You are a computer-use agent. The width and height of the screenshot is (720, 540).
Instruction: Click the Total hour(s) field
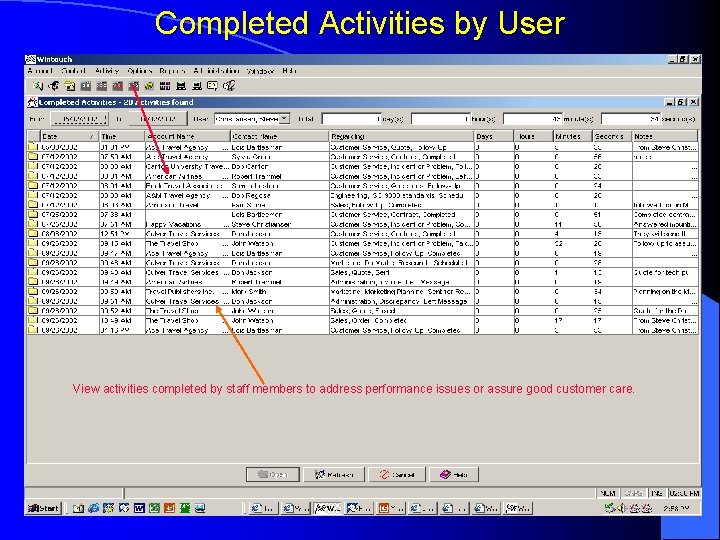tap(441, 119)
